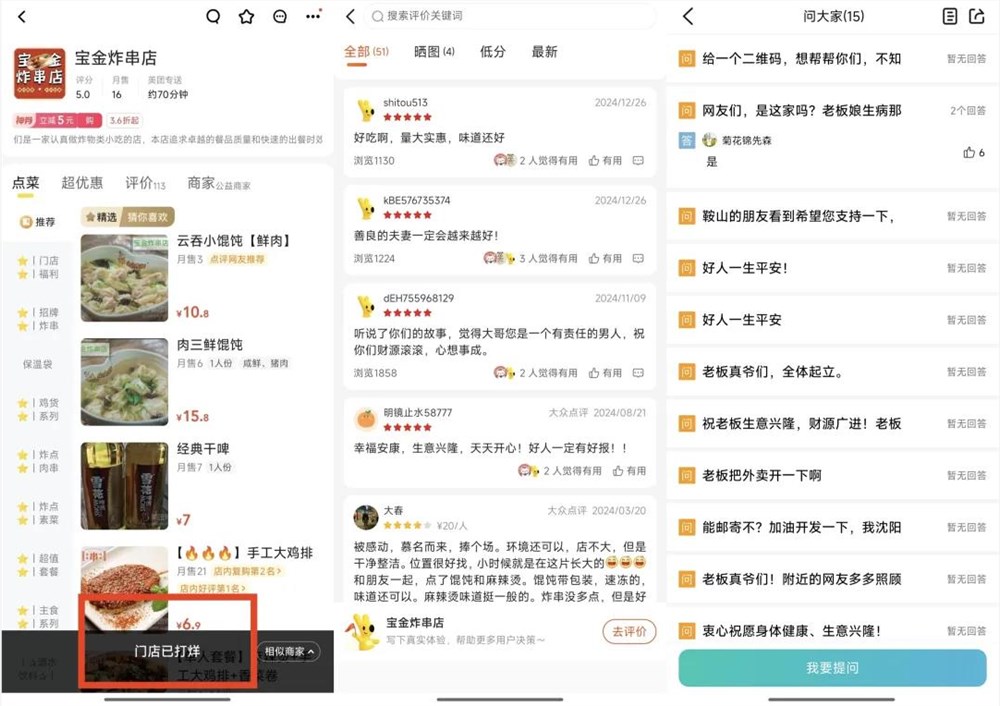Tap the 宝金炸串店 store logo
The width and height of the screenshot is (1000, 706).
40,73
